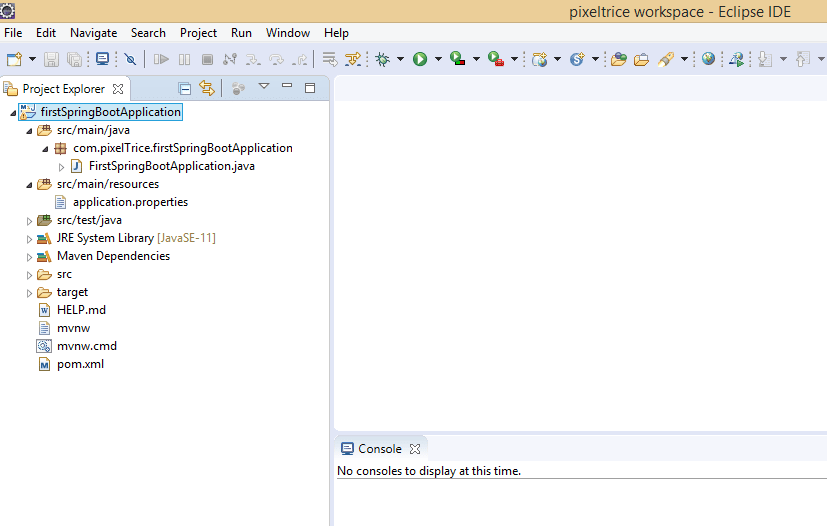Open the File menu
This screenshot has height=526, width=827.
[13, 33]
